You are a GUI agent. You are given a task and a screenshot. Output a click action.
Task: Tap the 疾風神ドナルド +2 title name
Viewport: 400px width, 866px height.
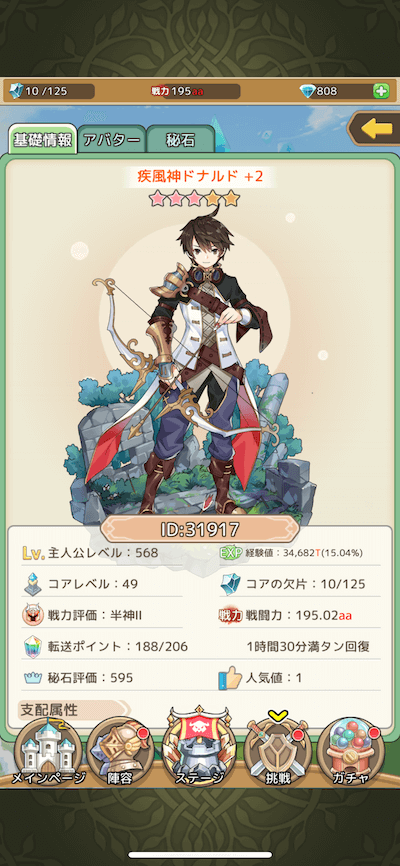click(x=199, y=177)
